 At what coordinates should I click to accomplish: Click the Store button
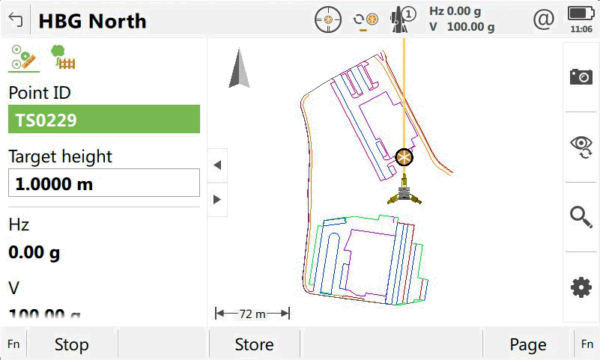click(x=254, y=344)
